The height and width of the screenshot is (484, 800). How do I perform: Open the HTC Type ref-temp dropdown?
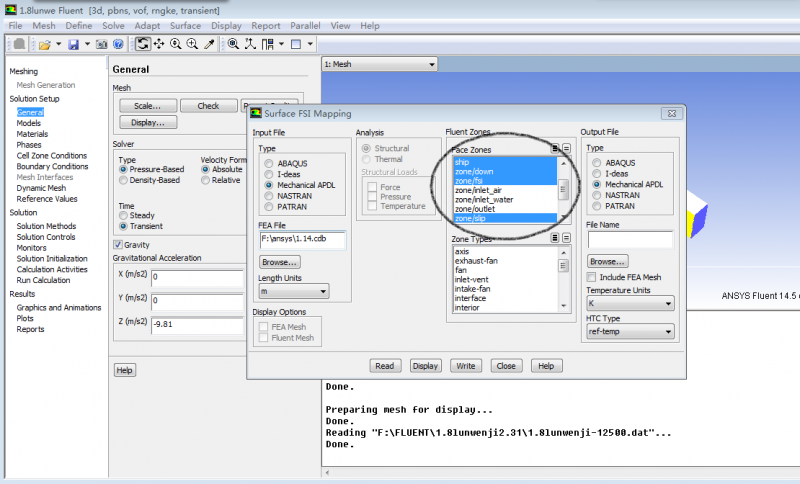630,332
